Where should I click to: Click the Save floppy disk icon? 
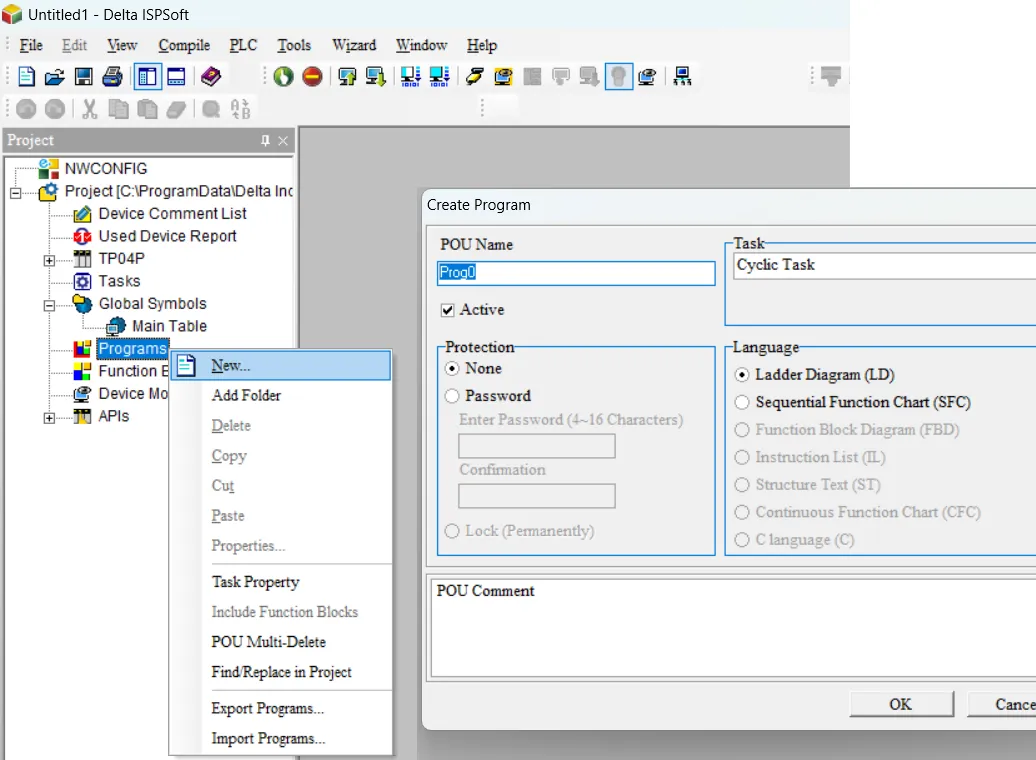[x=84, y=77]
